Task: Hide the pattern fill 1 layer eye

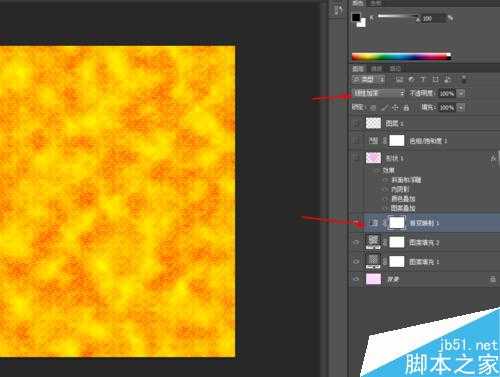Action: tap(356, 262)
